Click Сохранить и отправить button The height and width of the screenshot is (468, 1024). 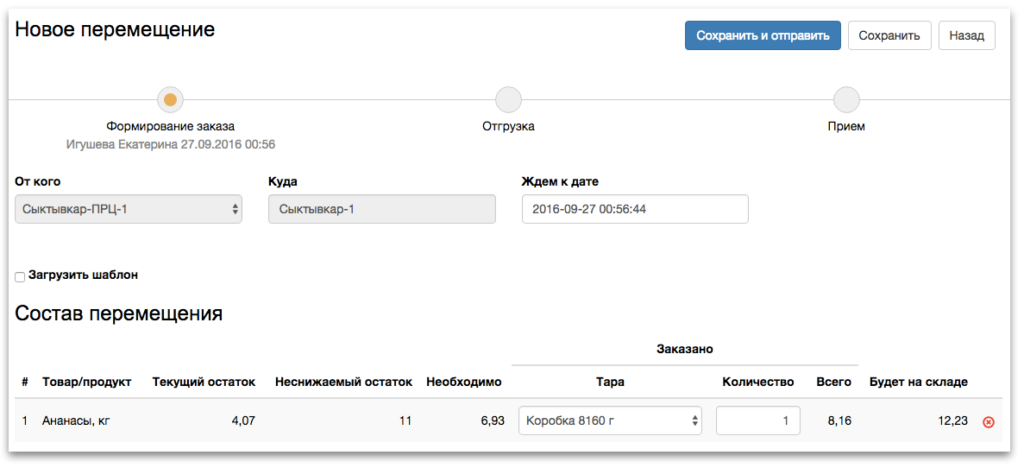pos(763,35)
